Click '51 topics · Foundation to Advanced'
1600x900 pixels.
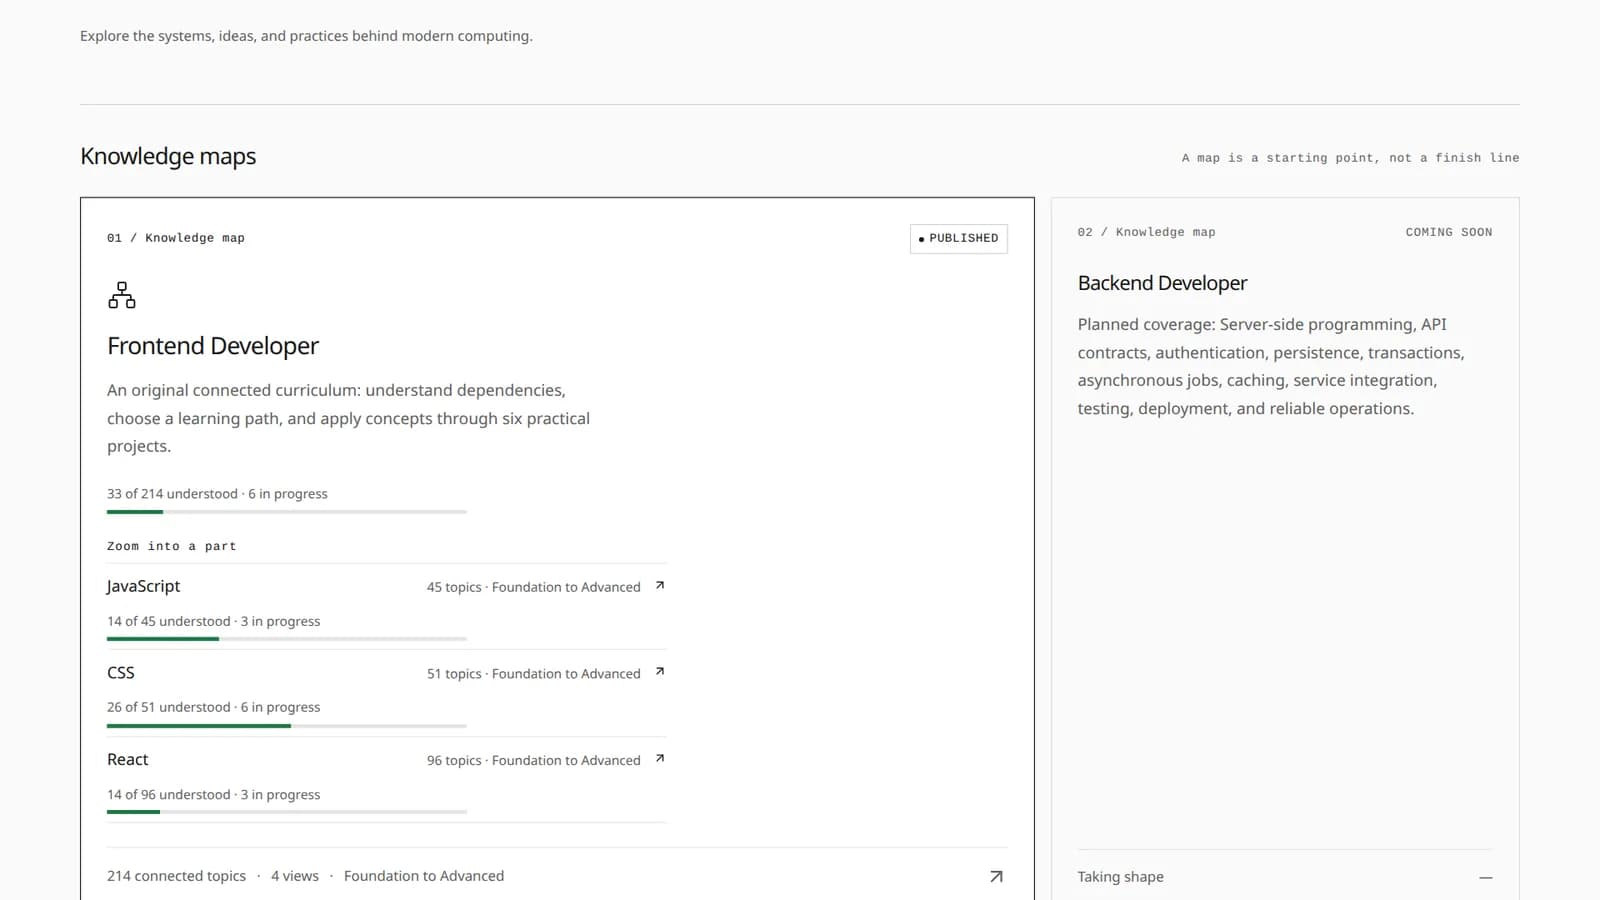tap(534, 674)
